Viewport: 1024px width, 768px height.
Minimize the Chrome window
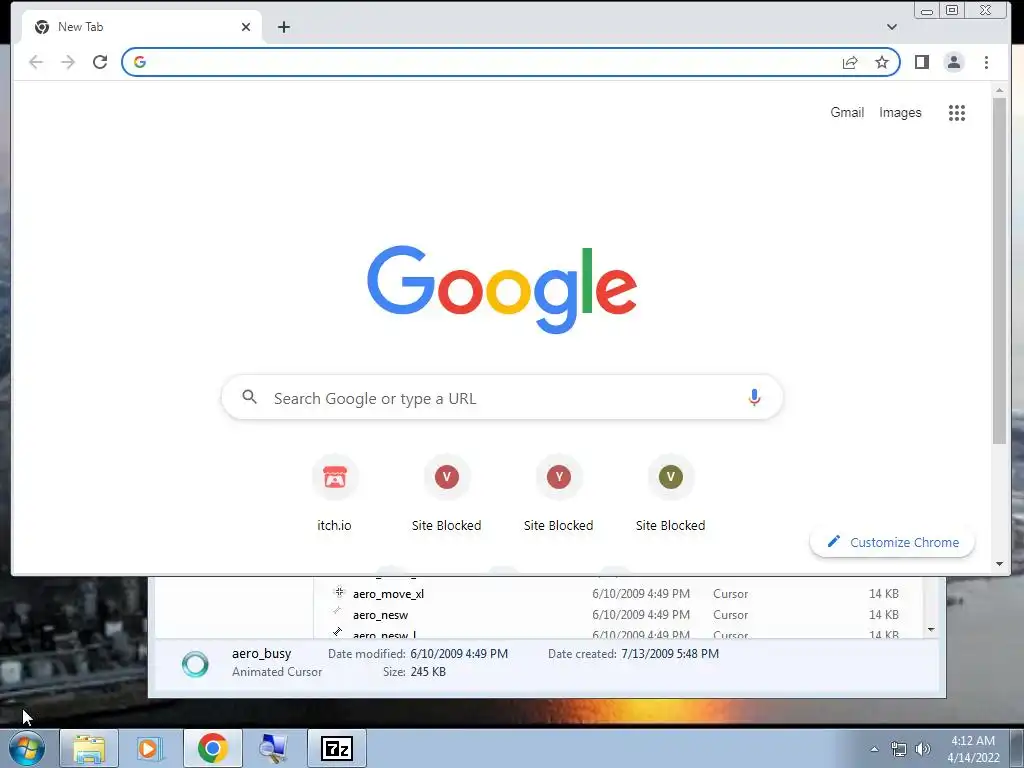[x=927, y=10]
